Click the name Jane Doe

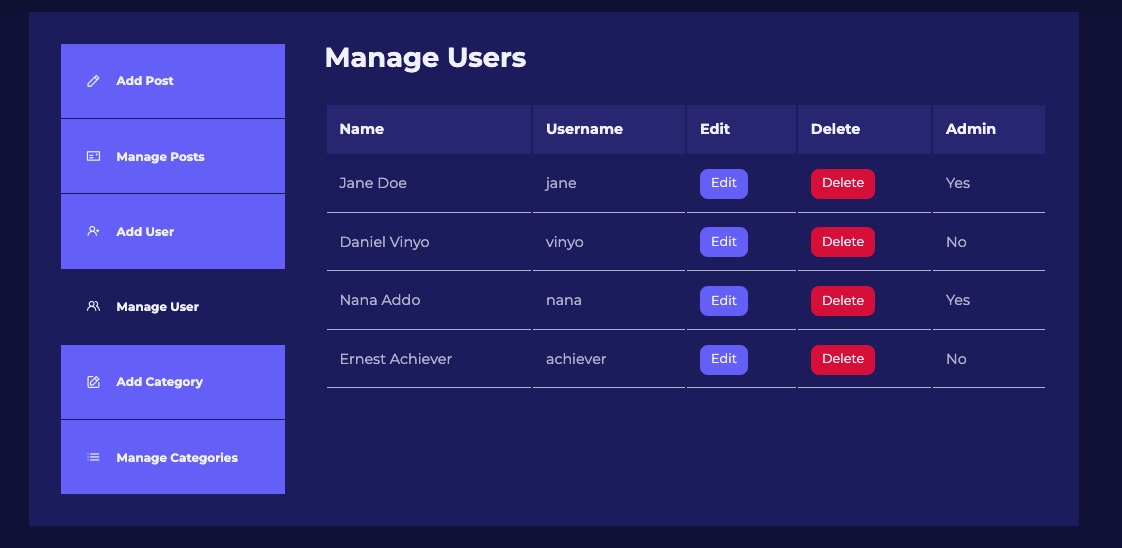pos(373,183)
